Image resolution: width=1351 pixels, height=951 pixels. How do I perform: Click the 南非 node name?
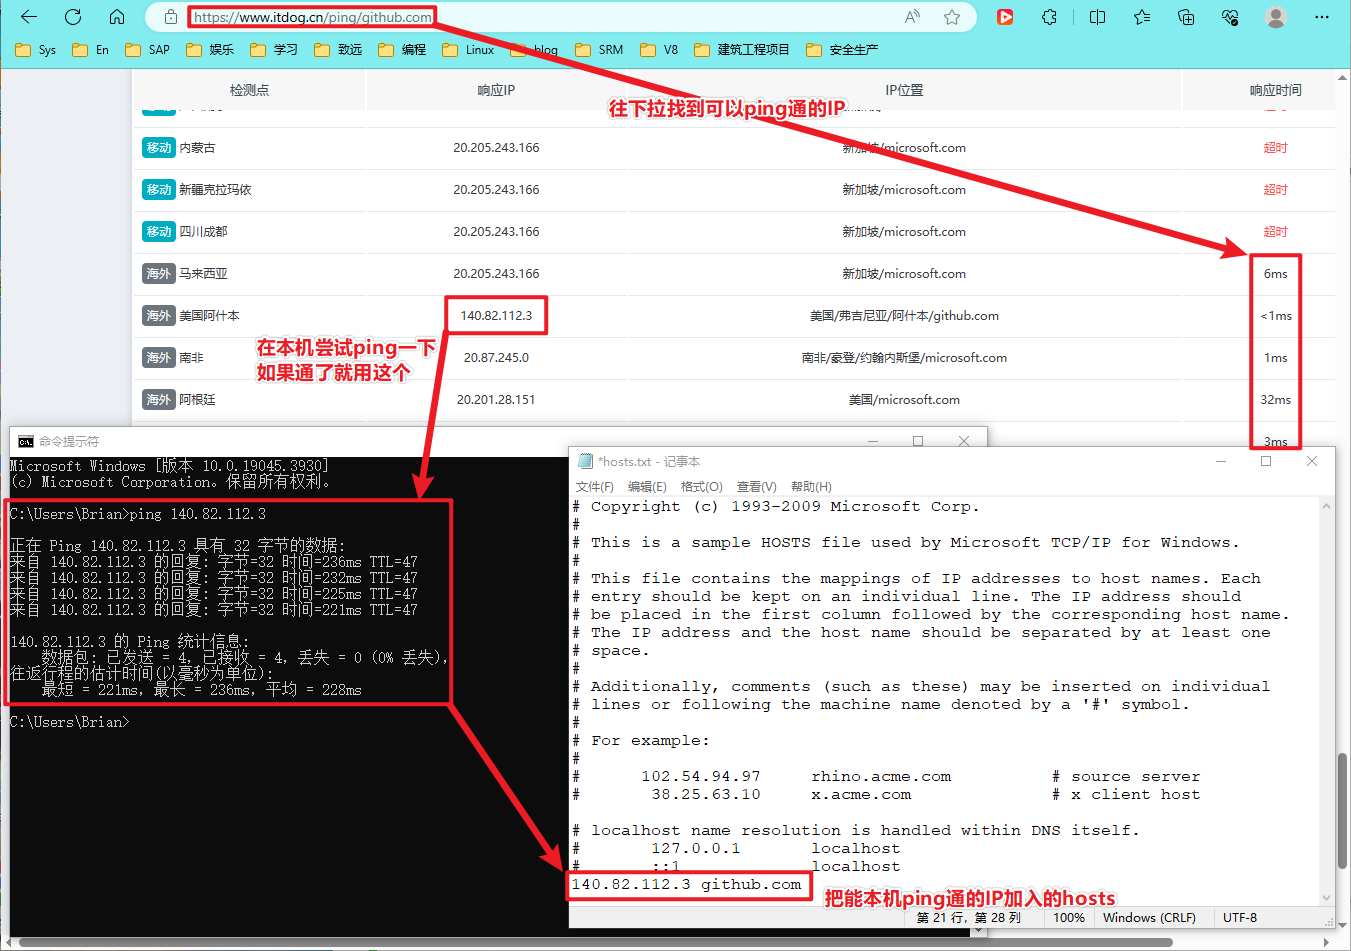191,358
